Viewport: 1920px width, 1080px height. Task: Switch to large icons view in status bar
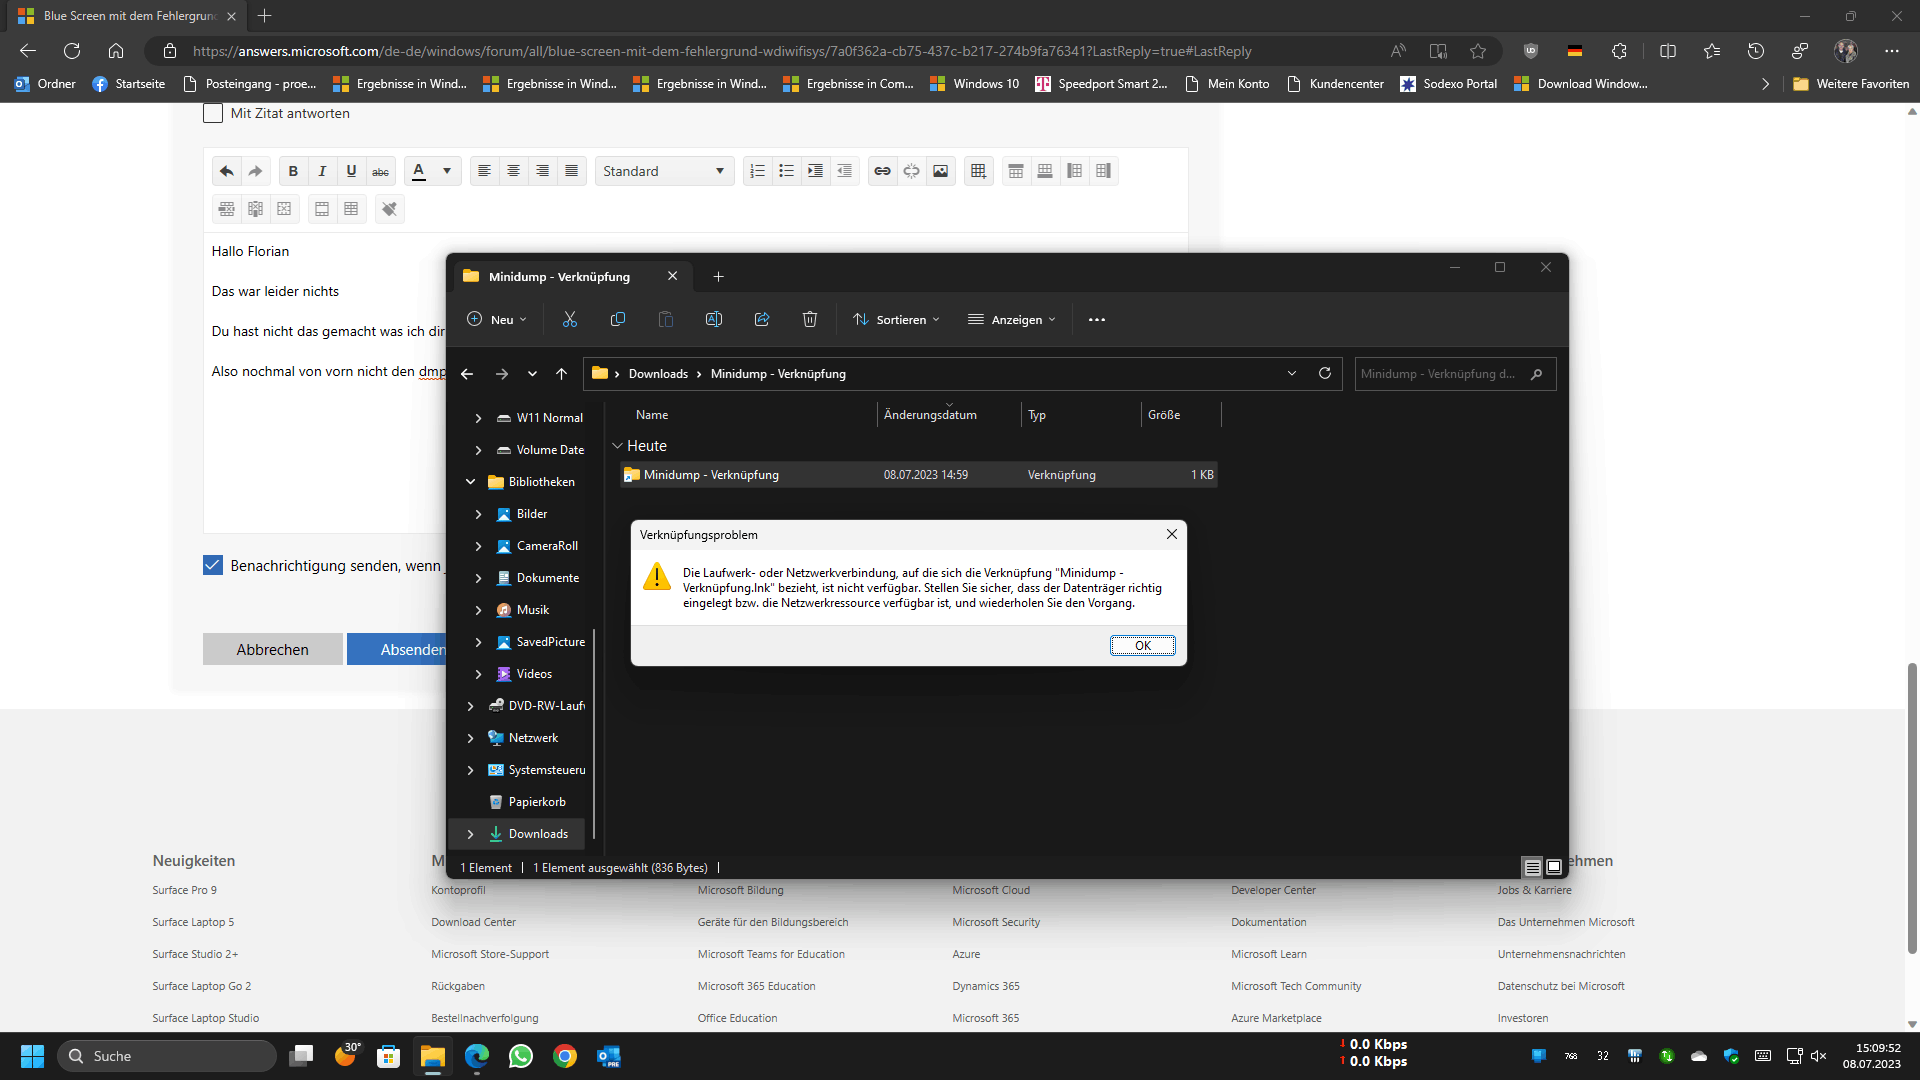click(1554, 867)
